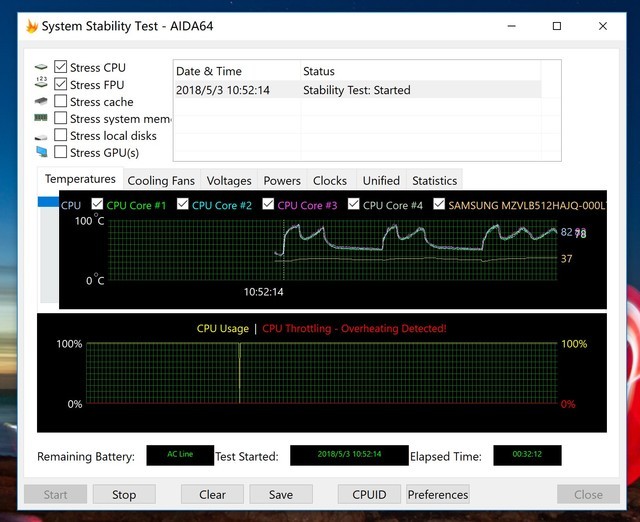This screenshot has height=522, width=640.
Task: Click the 10:52:14 marker on temperature graph
Action: [263, 292]
